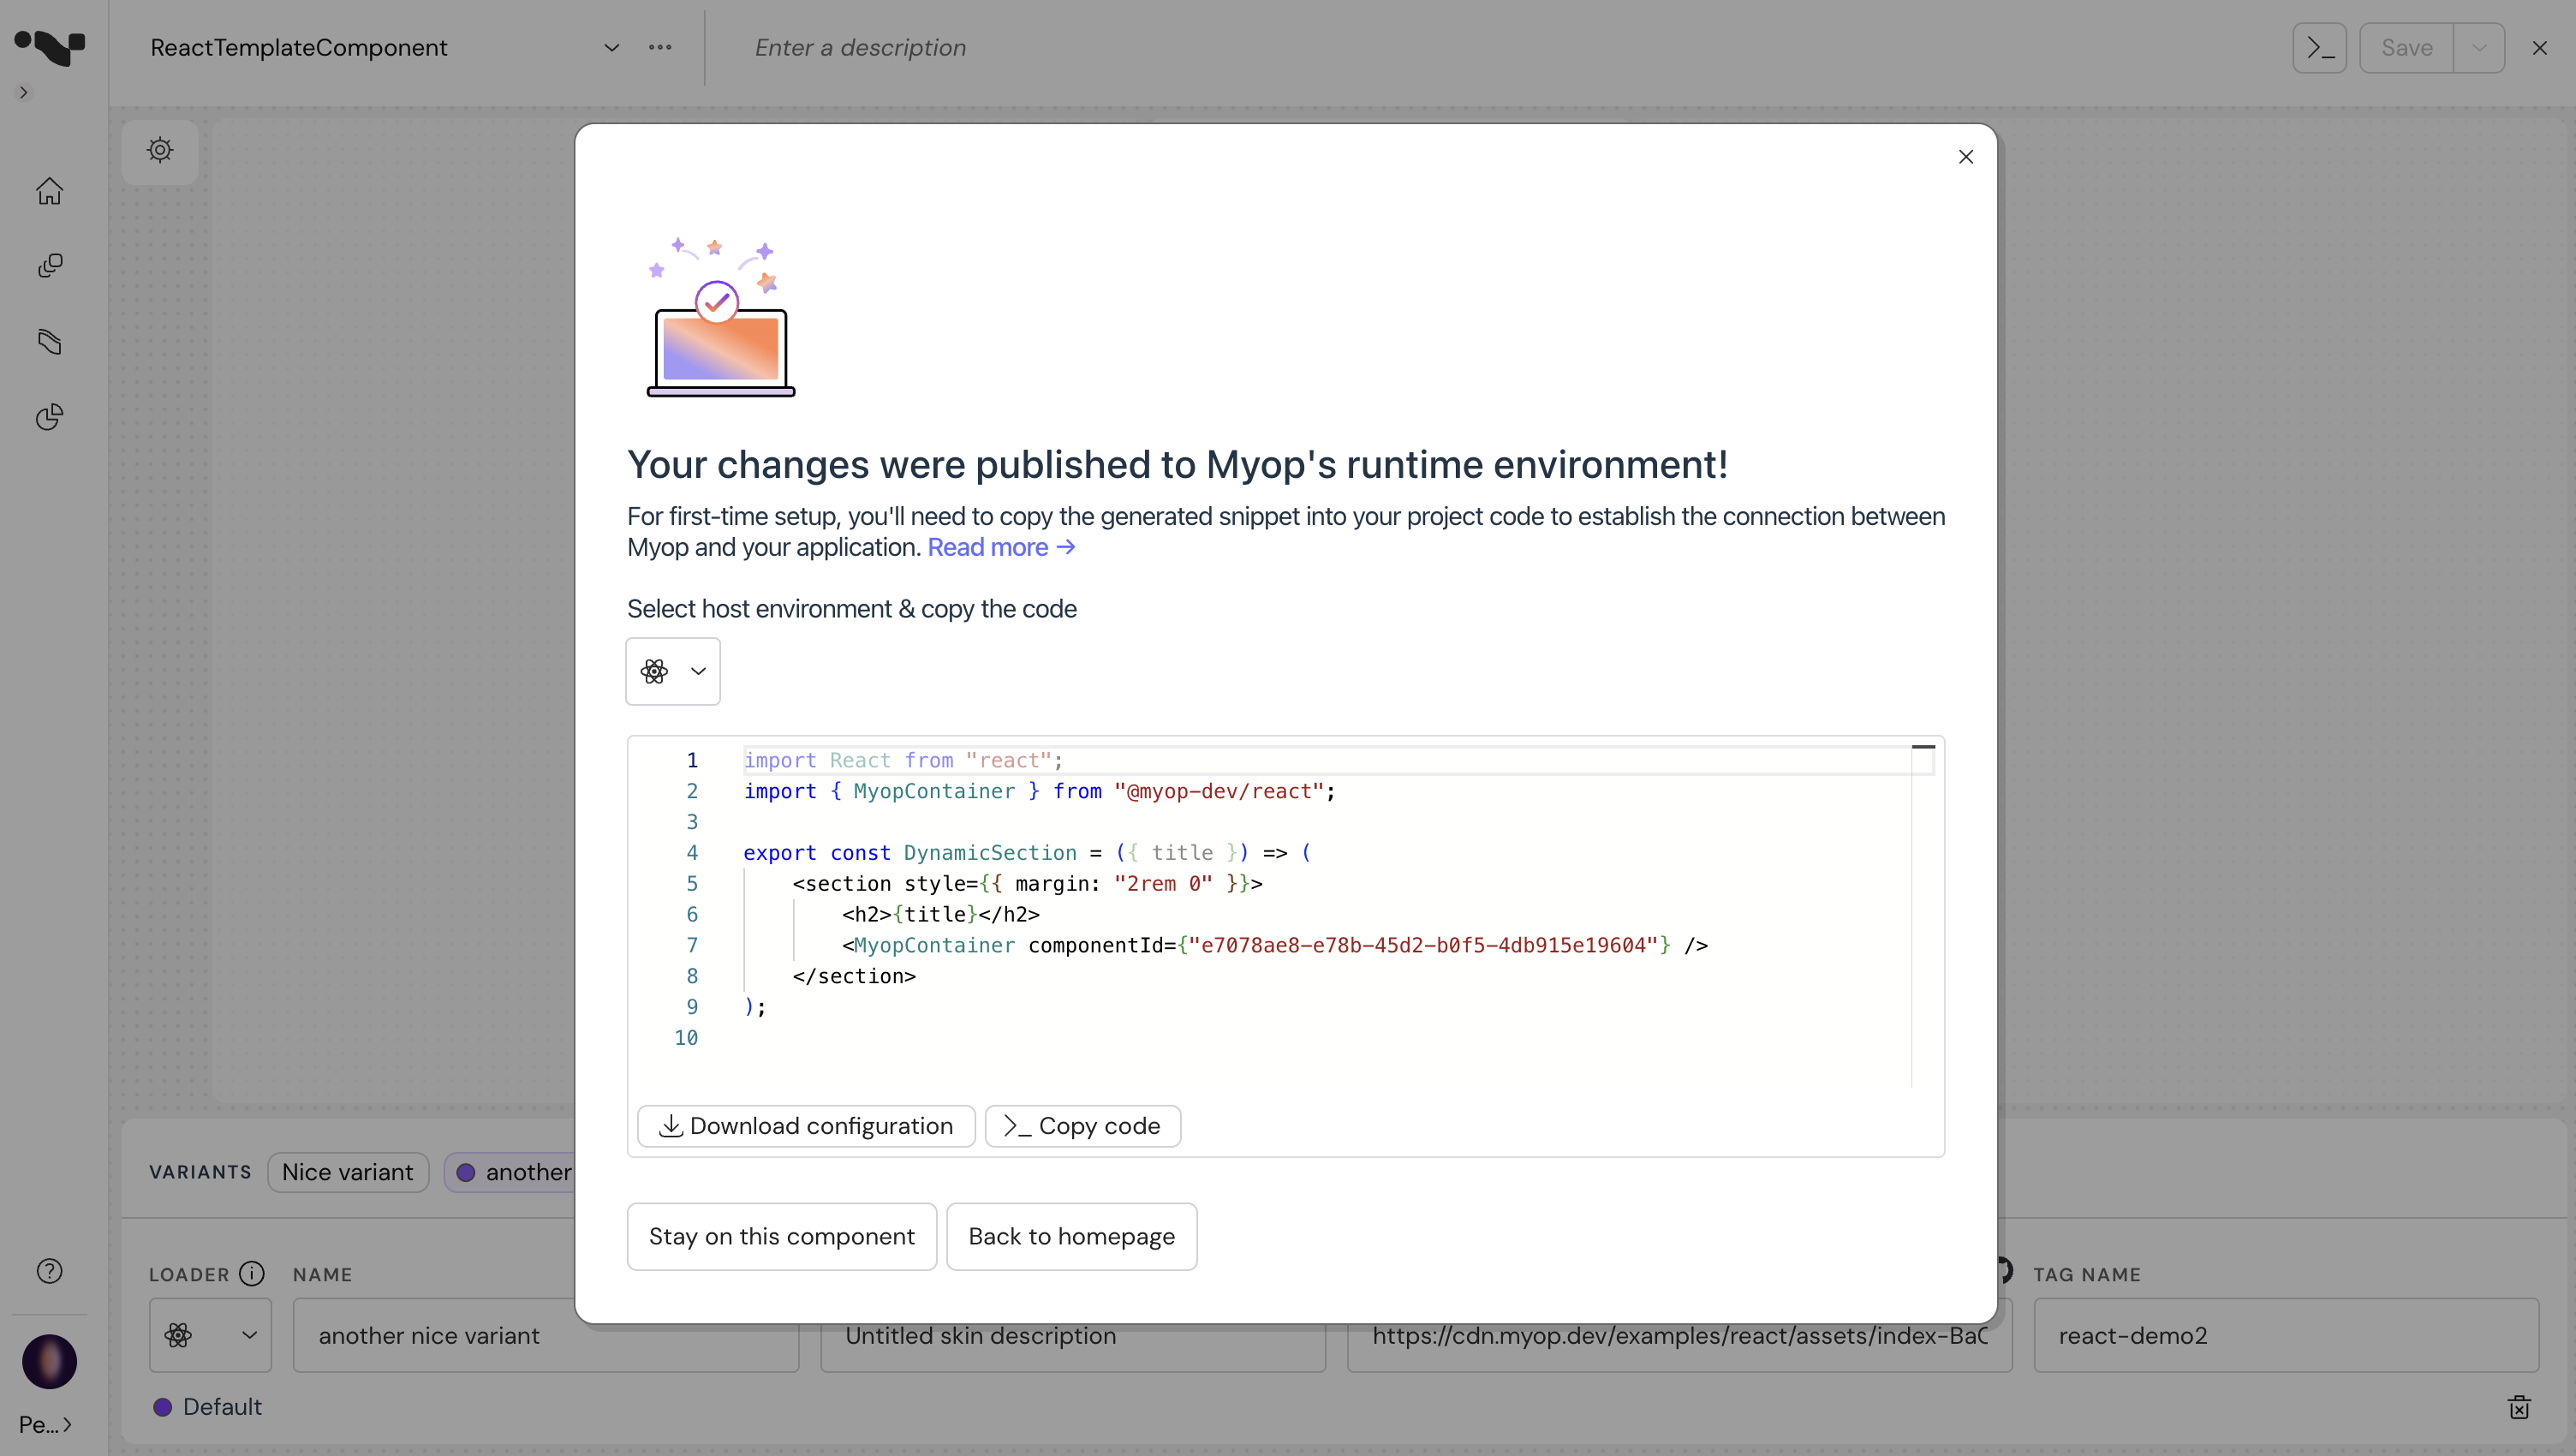Open the help question mark icon

pos(49,1270)
